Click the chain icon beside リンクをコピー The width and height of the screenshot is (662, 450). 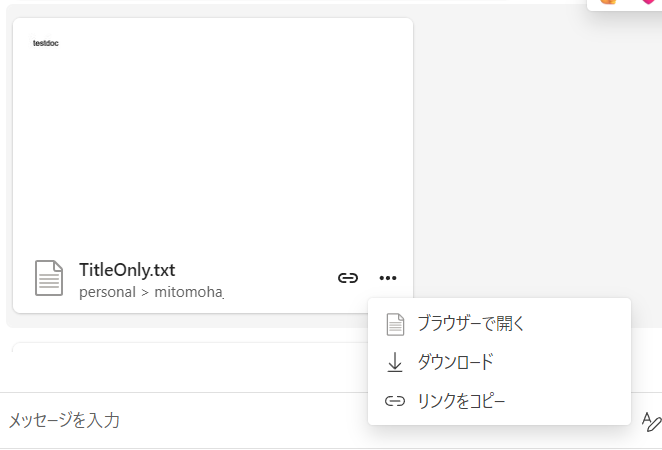pos(395,401)
